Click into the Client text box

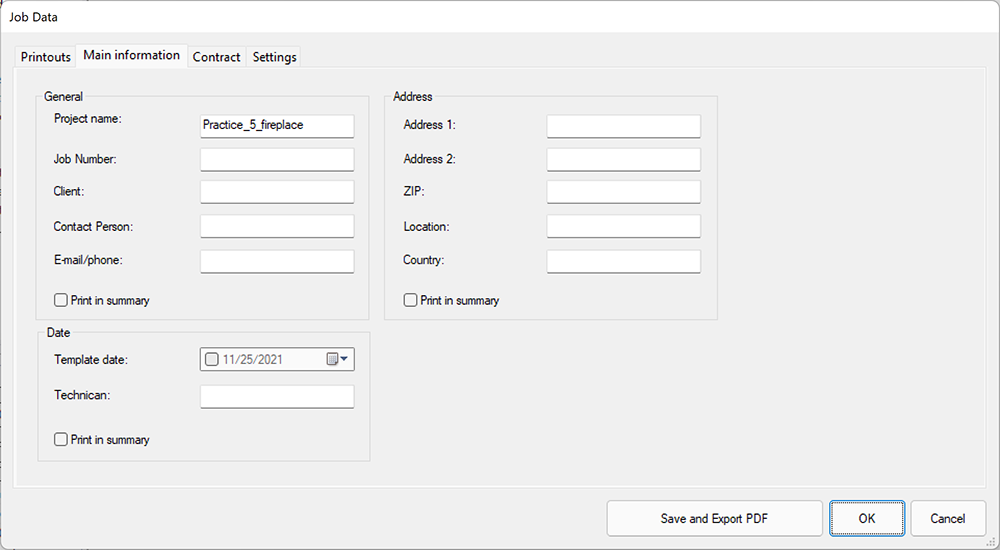(x=277, y=192)
